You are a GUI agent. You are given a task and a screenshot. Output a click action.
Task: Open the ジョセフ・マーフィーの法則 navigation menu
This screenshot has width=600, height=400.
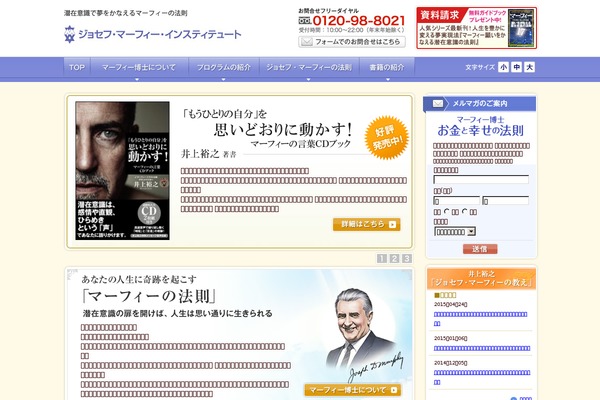(309, 67)
